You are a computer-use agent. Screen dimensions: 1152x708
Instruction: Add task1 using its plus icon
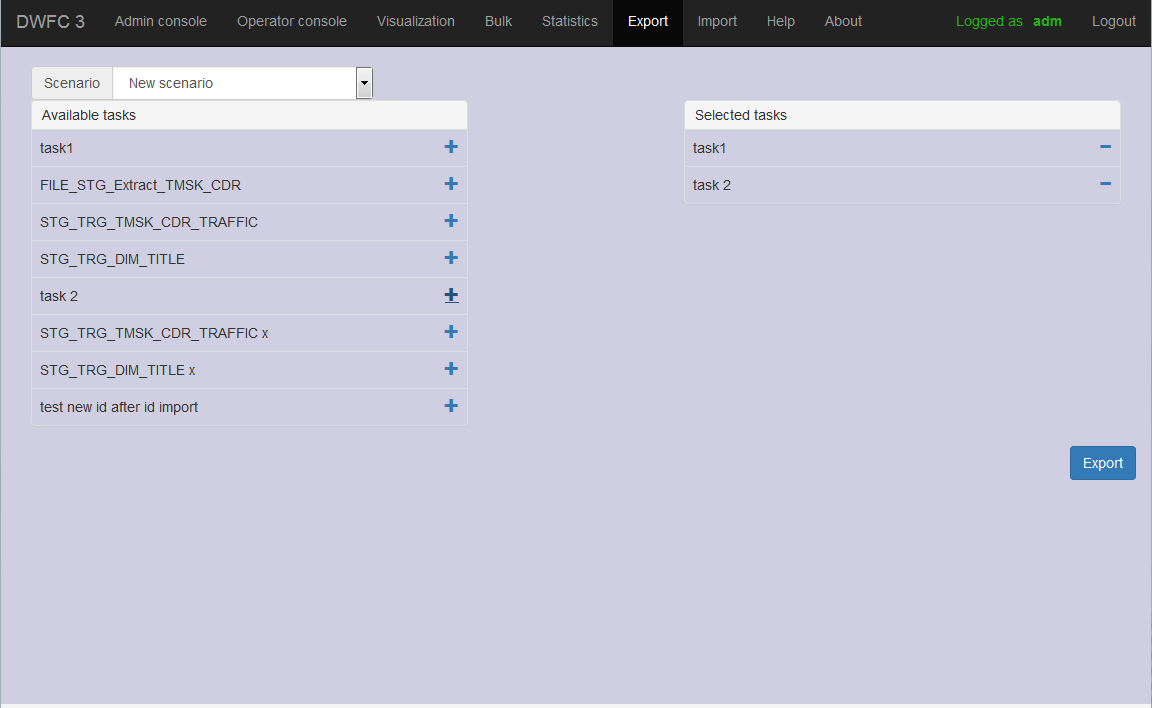[x=451, y=147]
